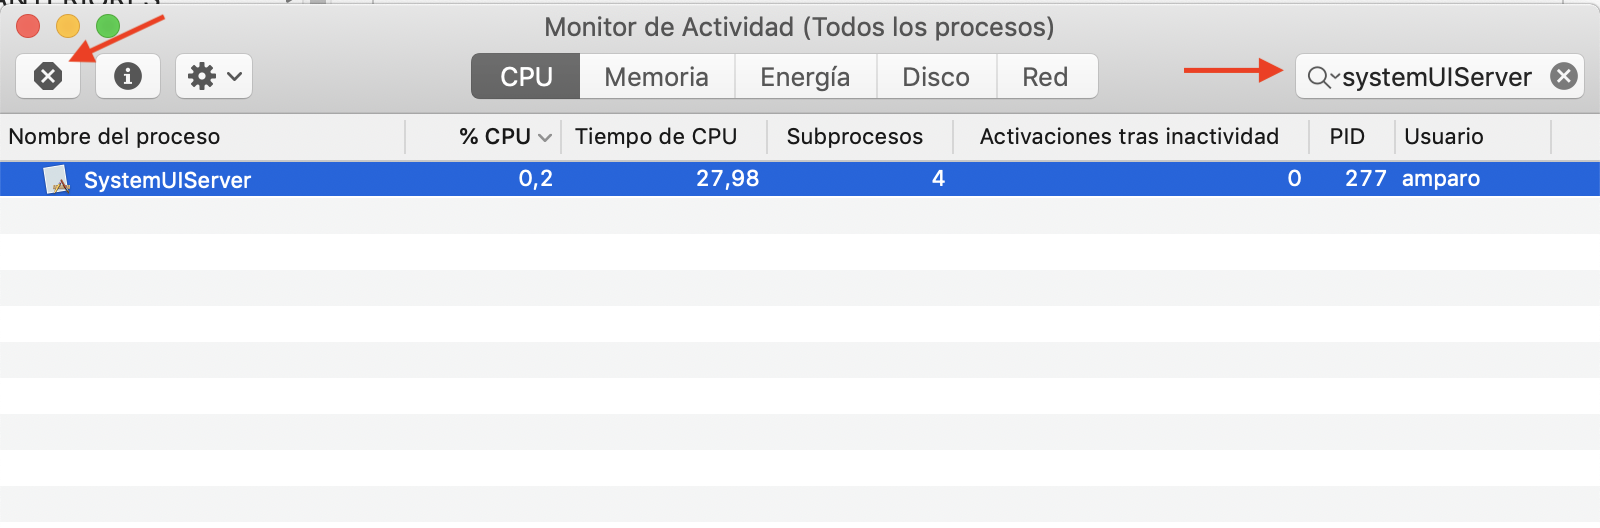Sort by Tiempo de CPU column
This screenshot has height=528, width=1600.
[655, 137]
